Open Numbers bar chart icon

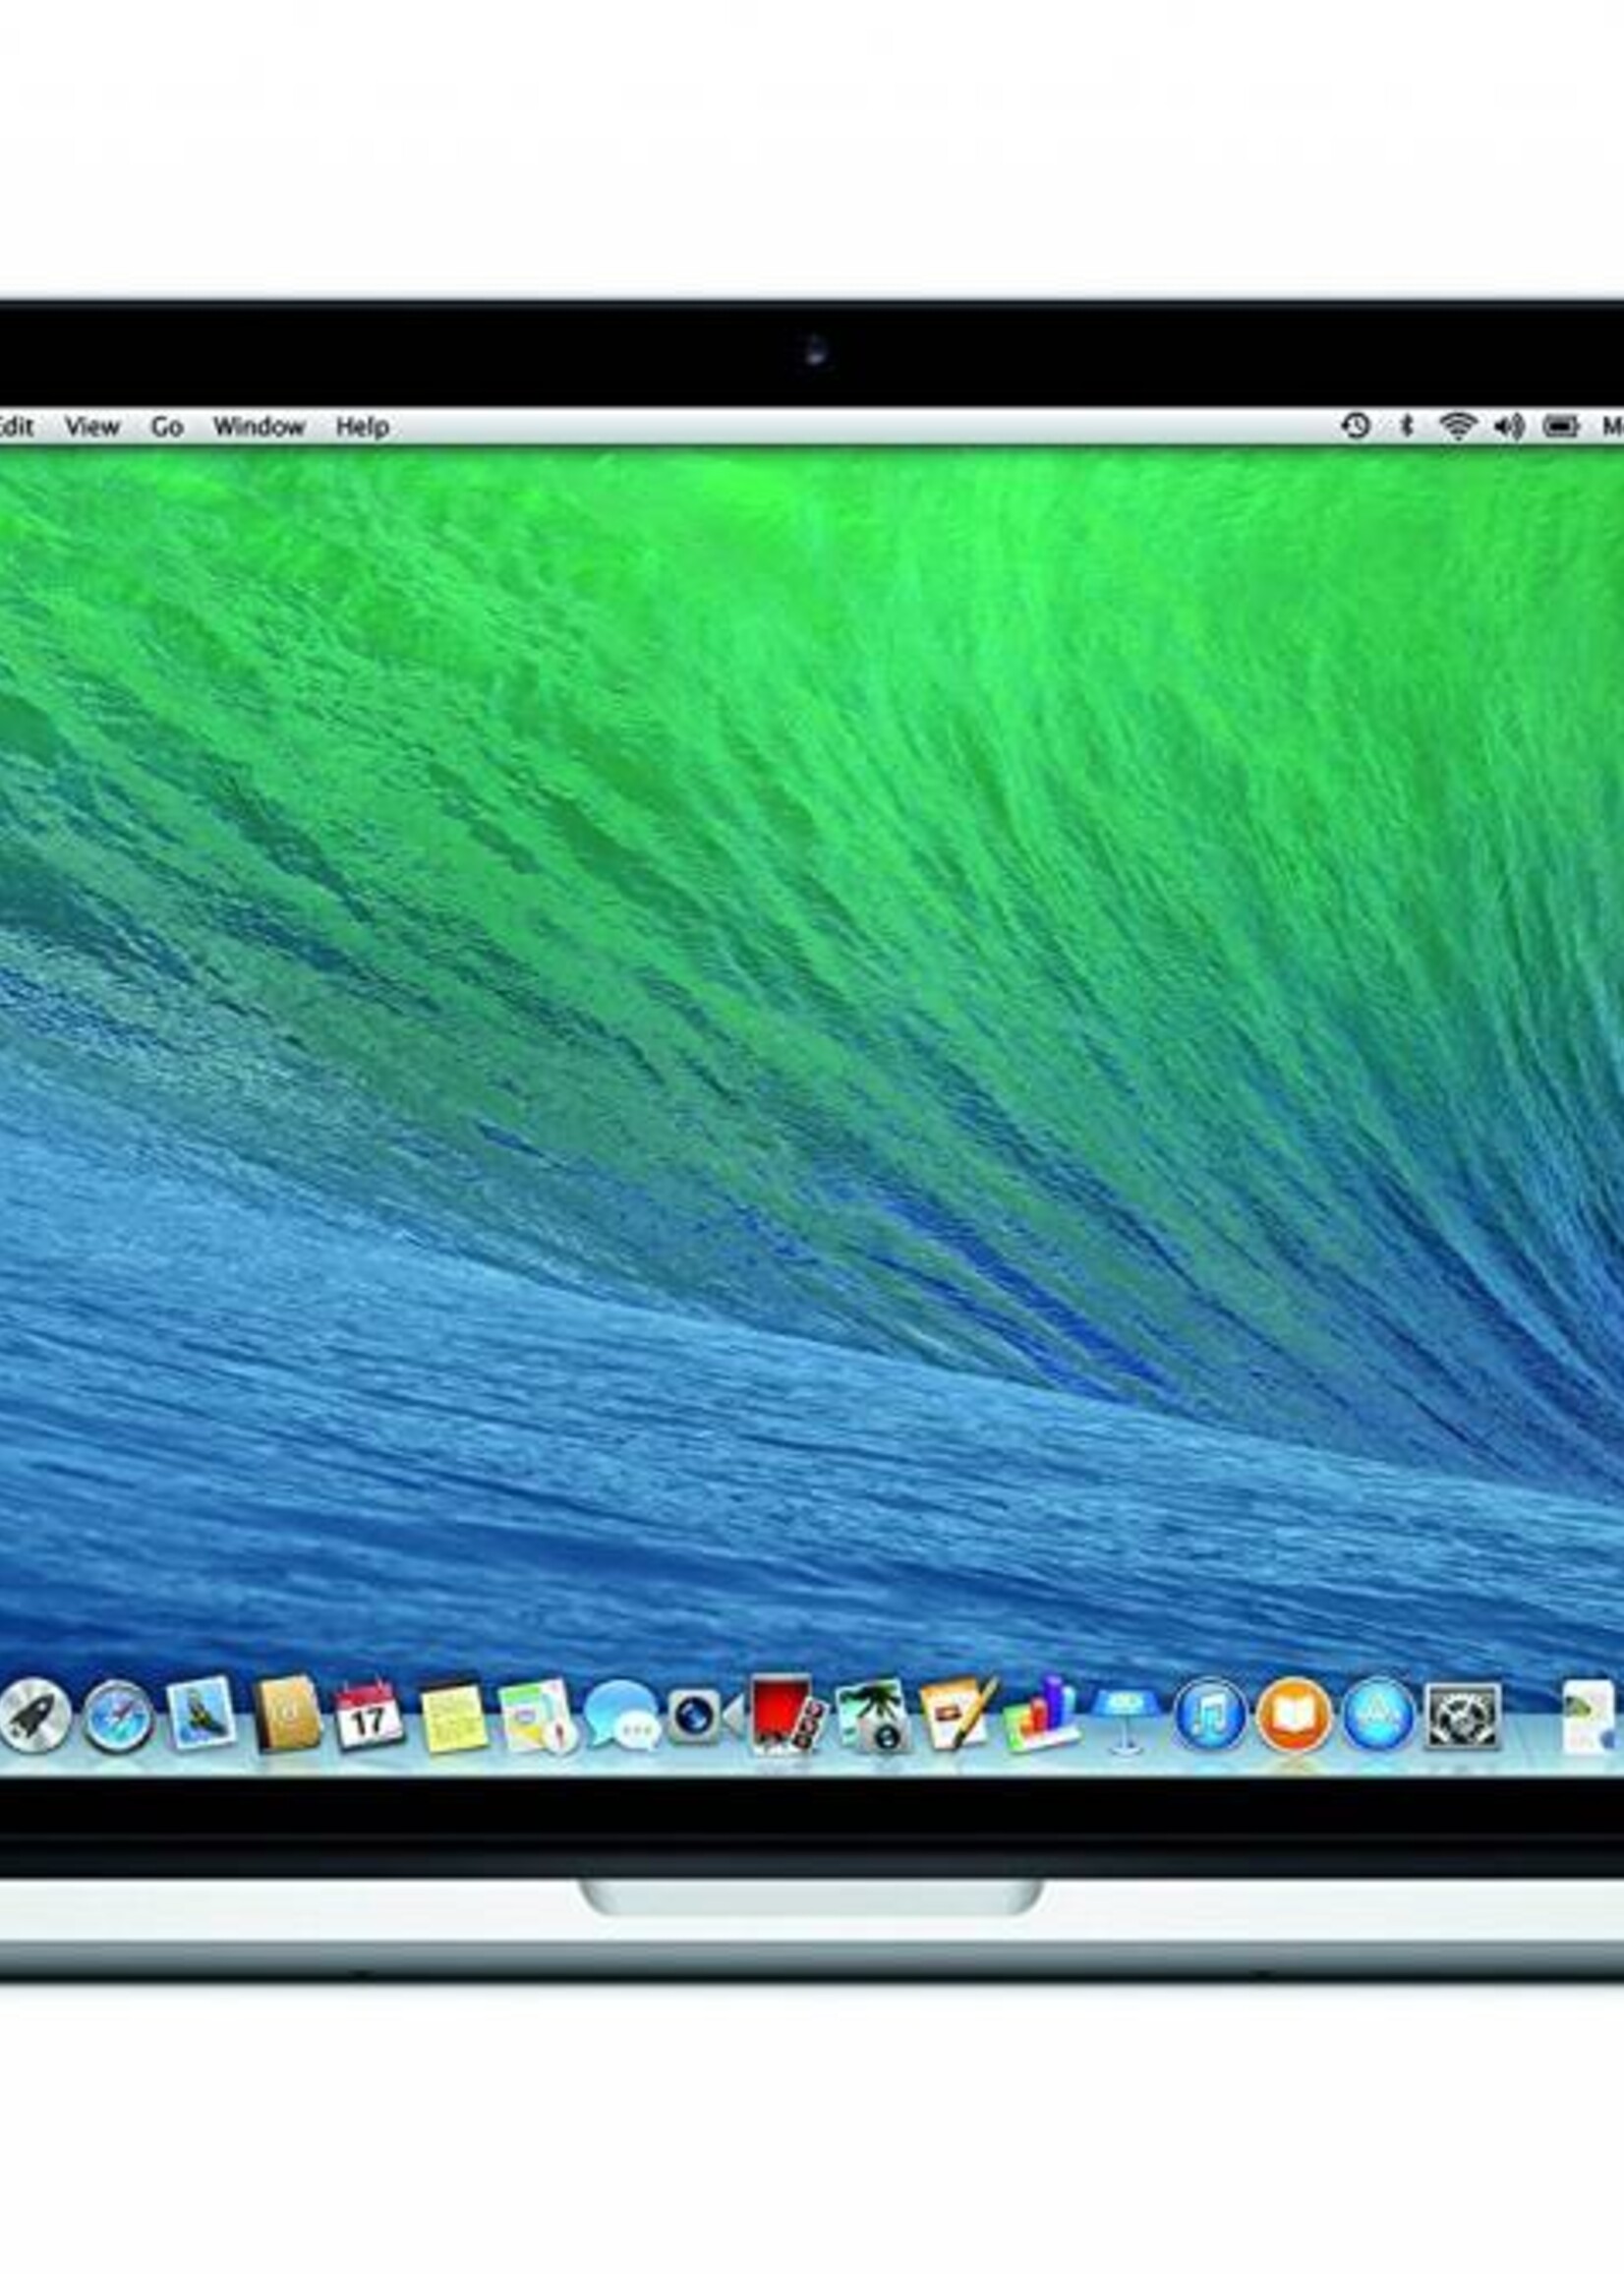click(x=1041, y=1714)
